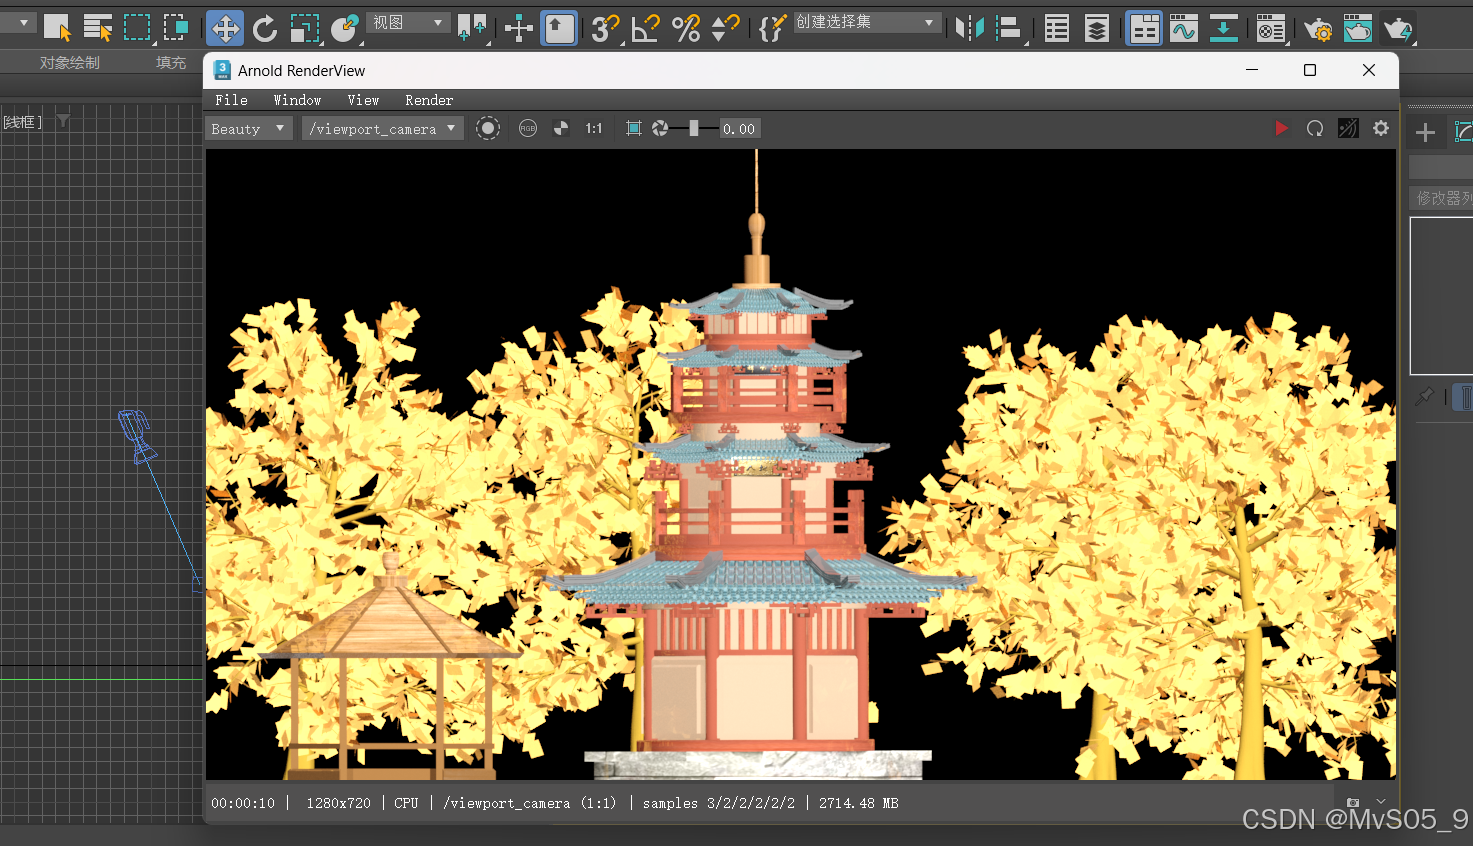Click the Render Production teapot icon
Viewport: 1473px width, 846px height.
point(1397,28)
